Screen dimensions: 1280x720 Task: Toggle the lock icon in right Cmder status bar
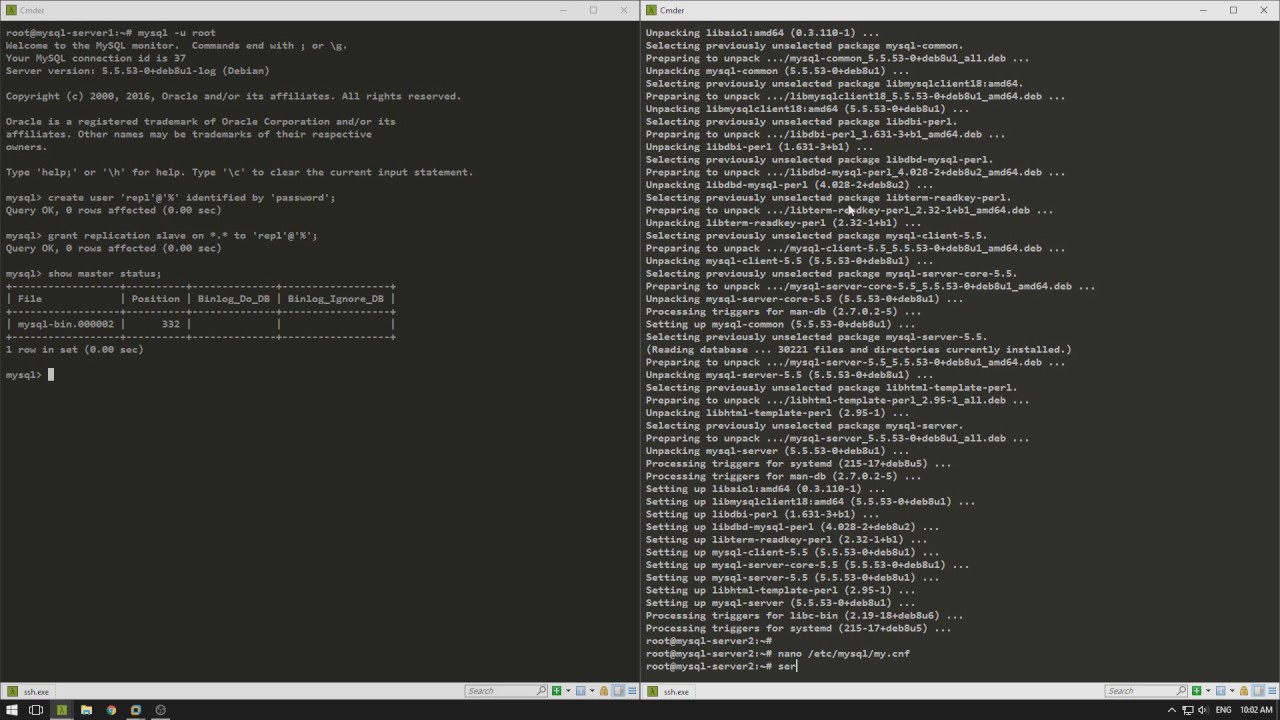tap(1244, 691)
